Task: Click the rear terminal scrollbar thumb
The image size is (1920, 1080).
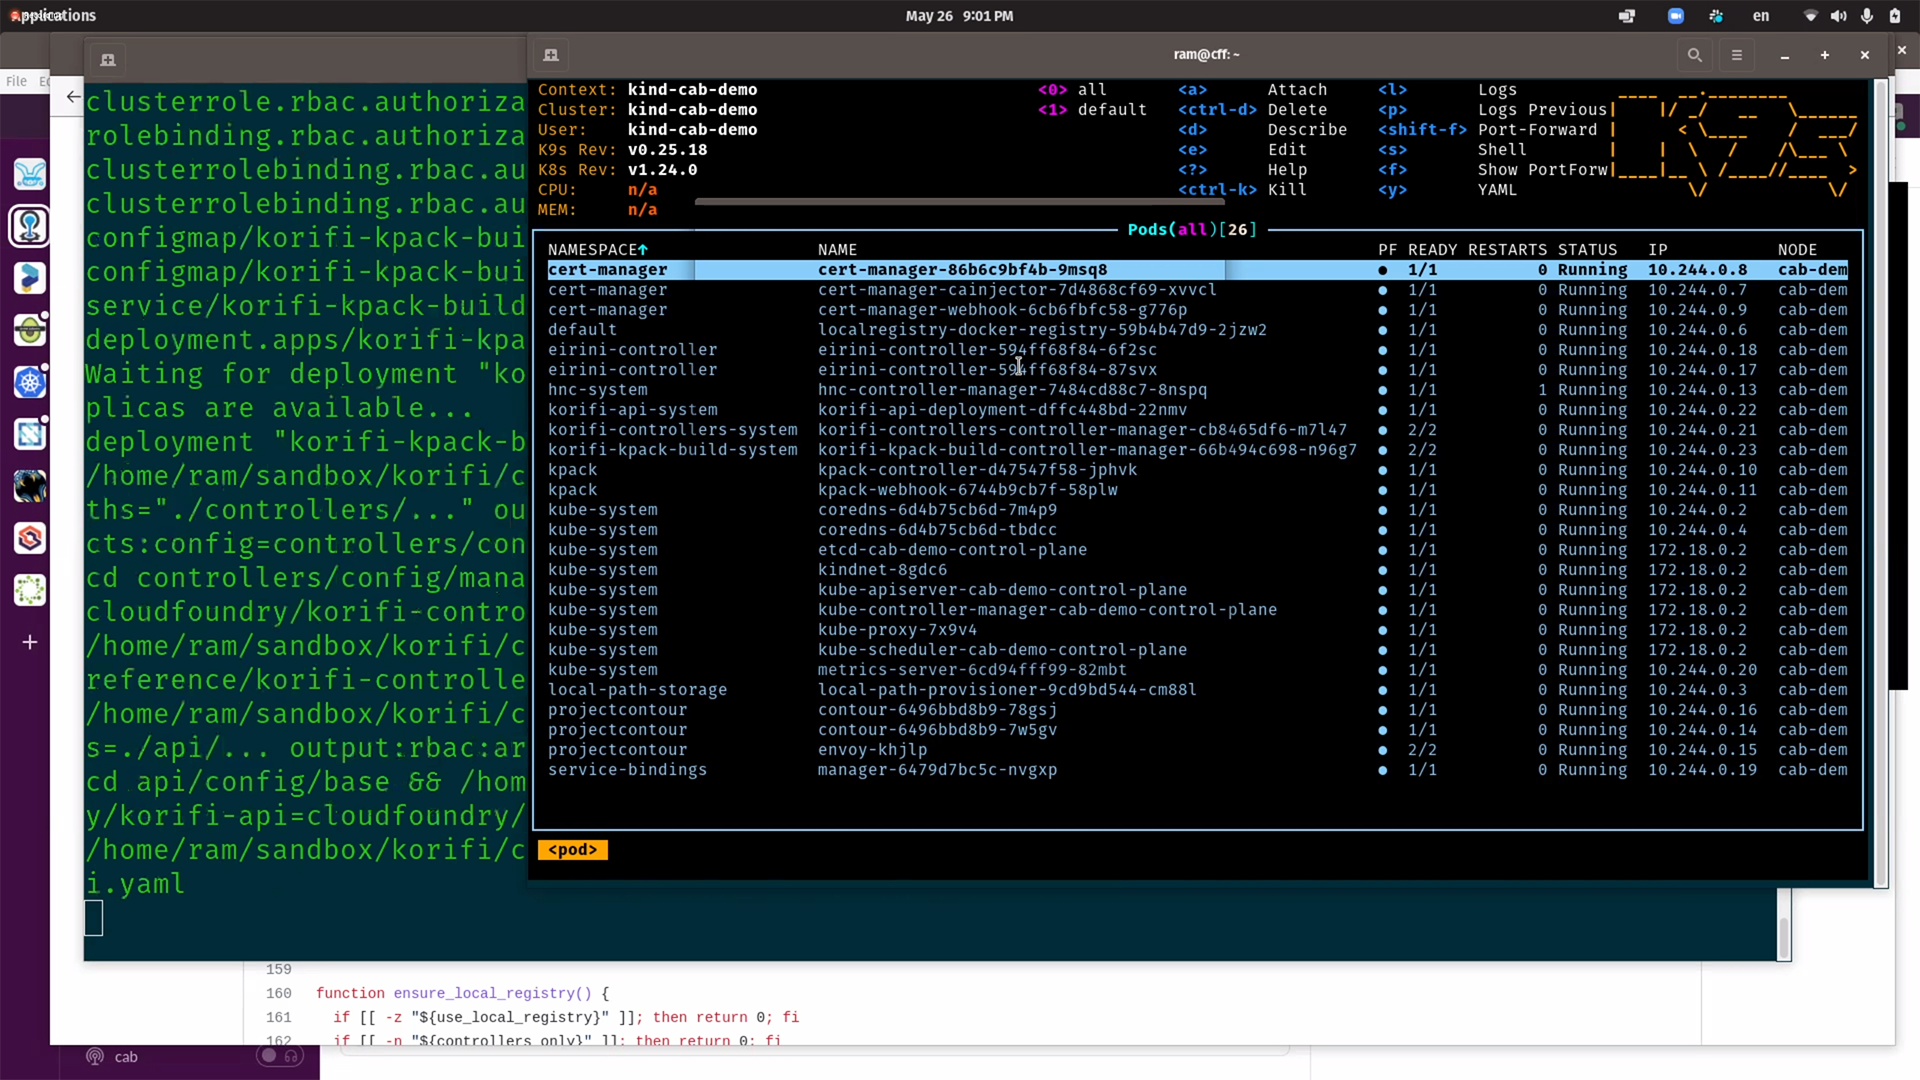Action: pyautogui.click(x=1783, y=937)
